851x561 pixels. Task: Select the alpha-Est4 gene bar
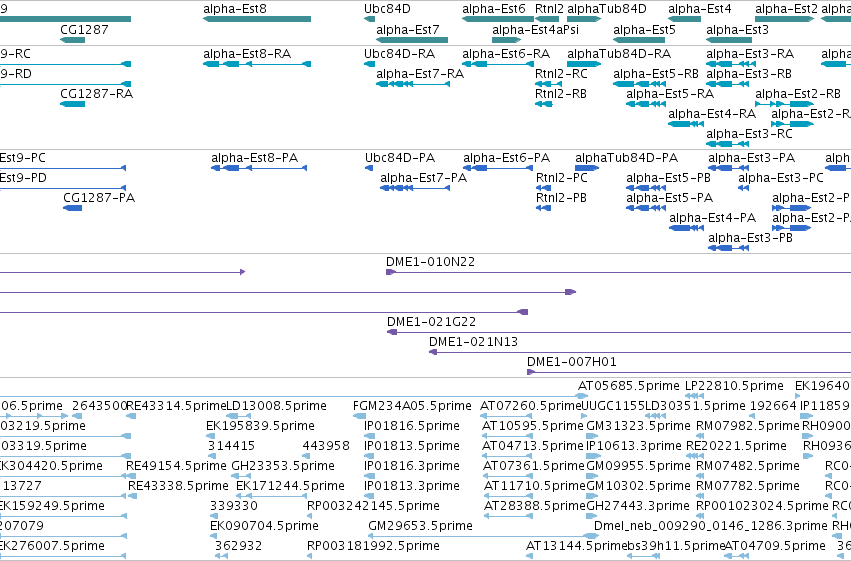point(684,19)
